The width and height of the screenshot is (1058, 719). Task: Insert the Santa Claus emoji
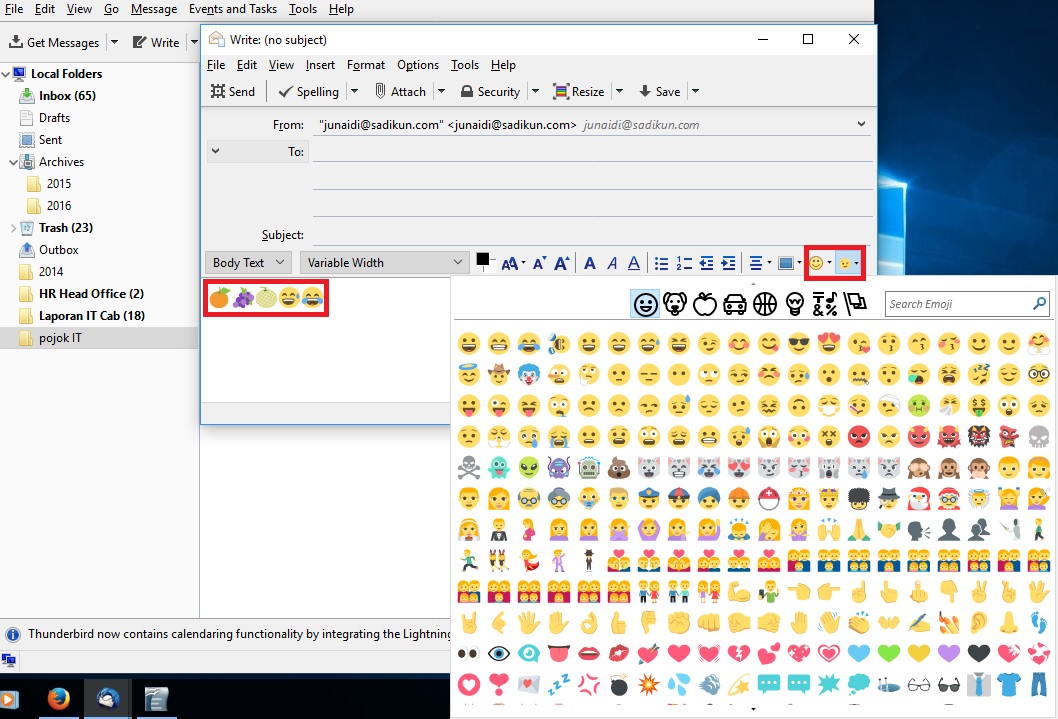coord(919,498)
